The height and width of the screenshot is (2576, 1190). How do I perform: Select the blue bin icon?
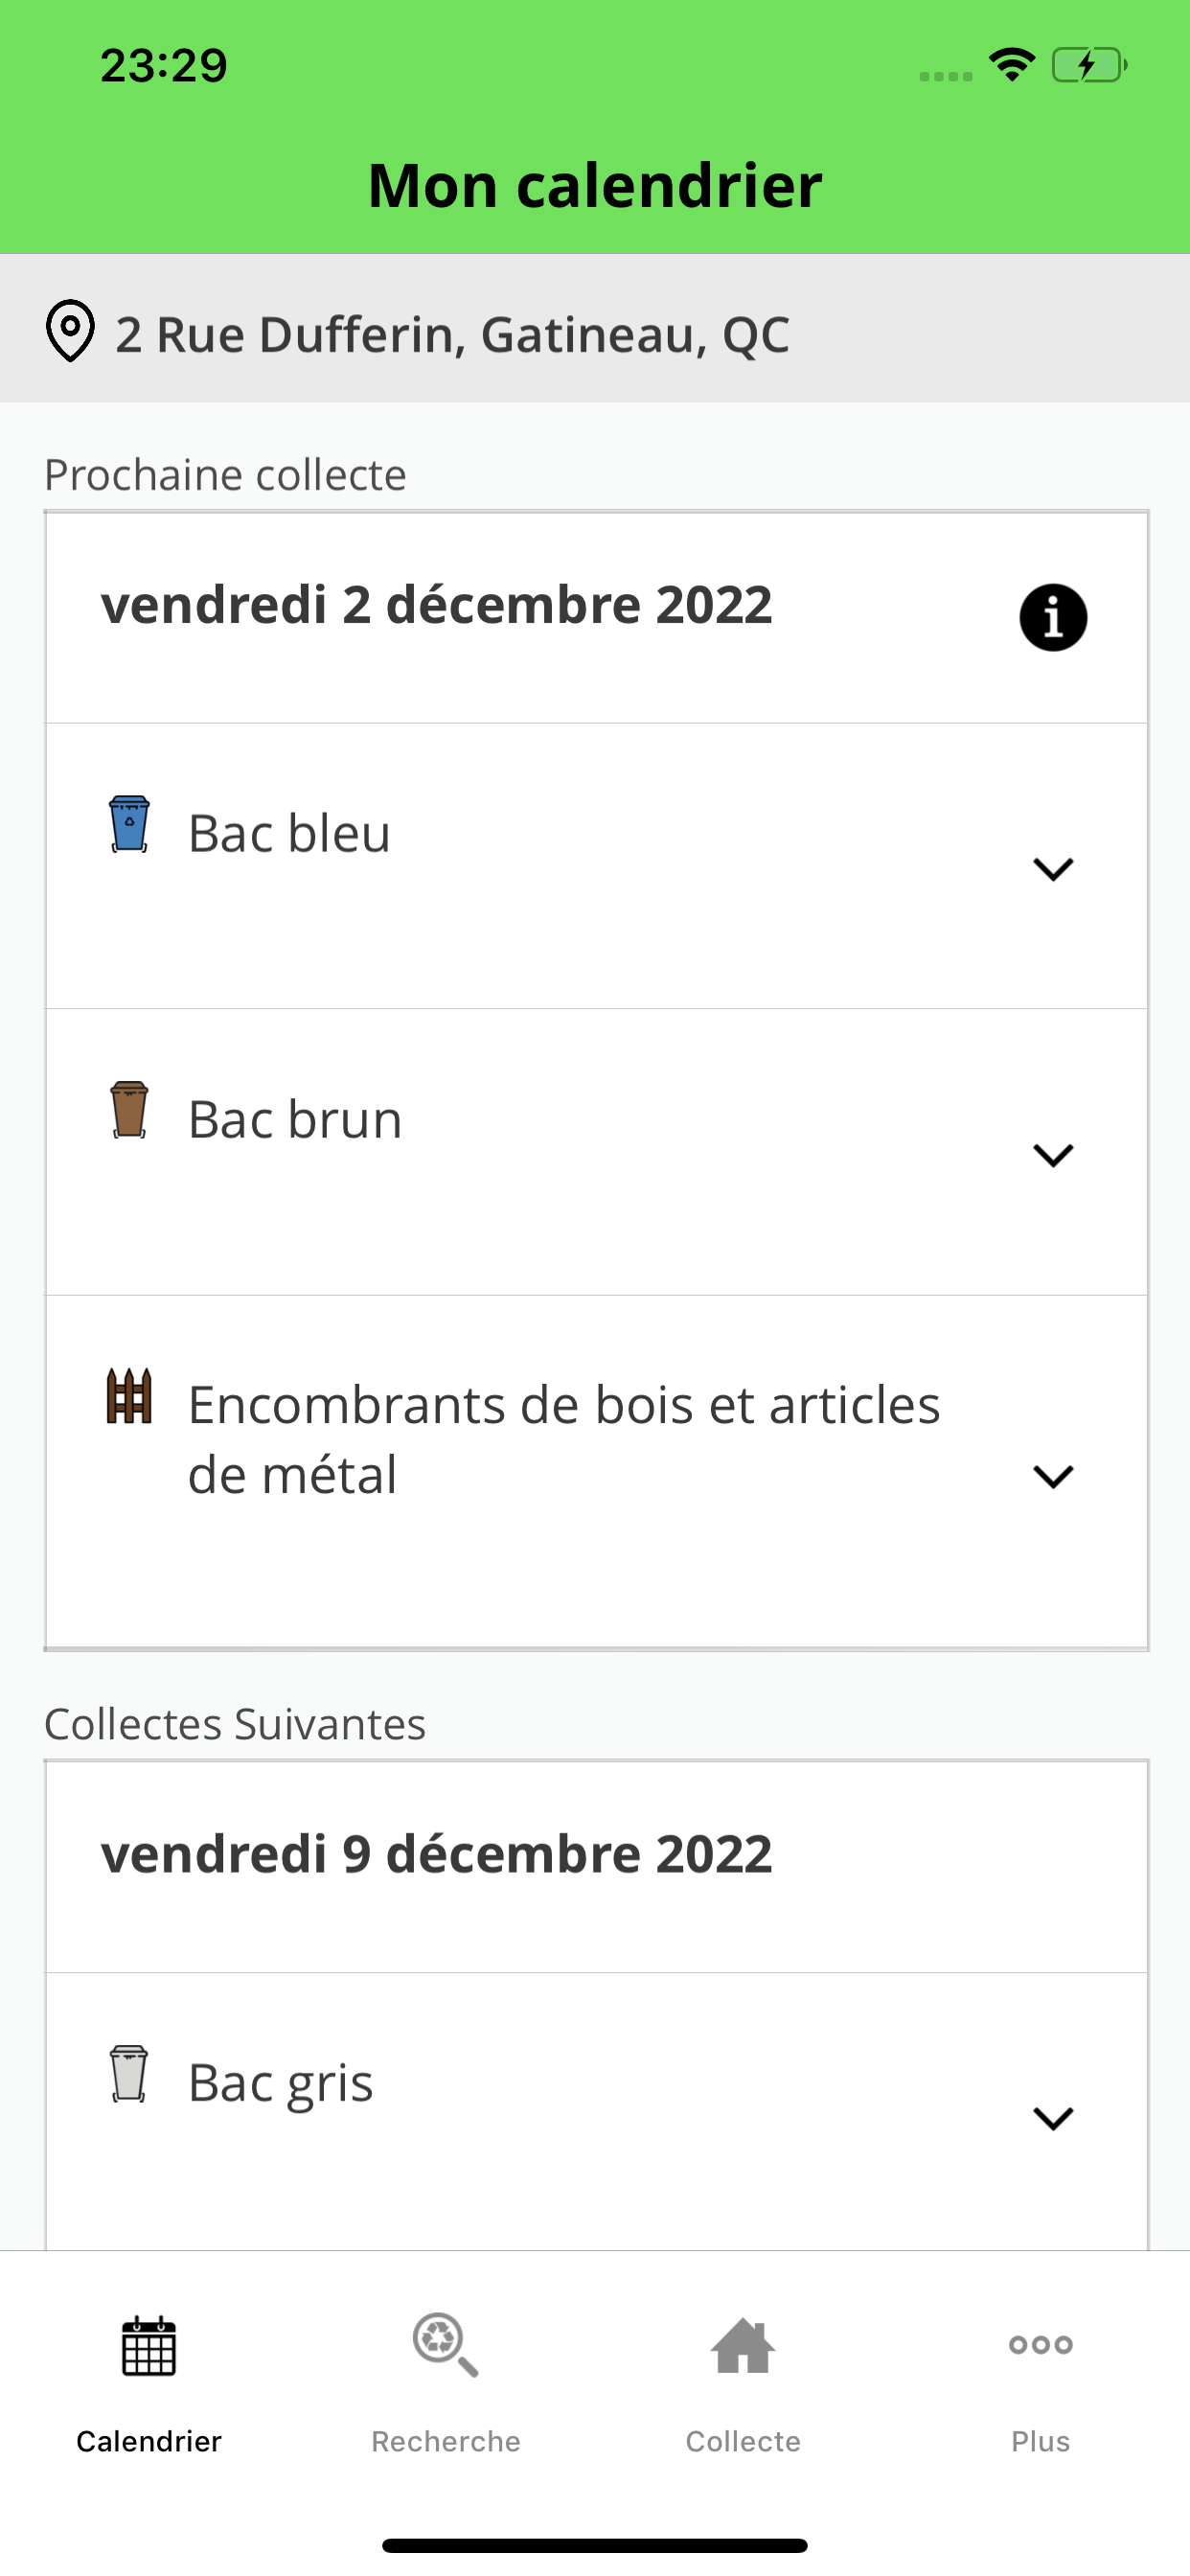coord(129,824)
